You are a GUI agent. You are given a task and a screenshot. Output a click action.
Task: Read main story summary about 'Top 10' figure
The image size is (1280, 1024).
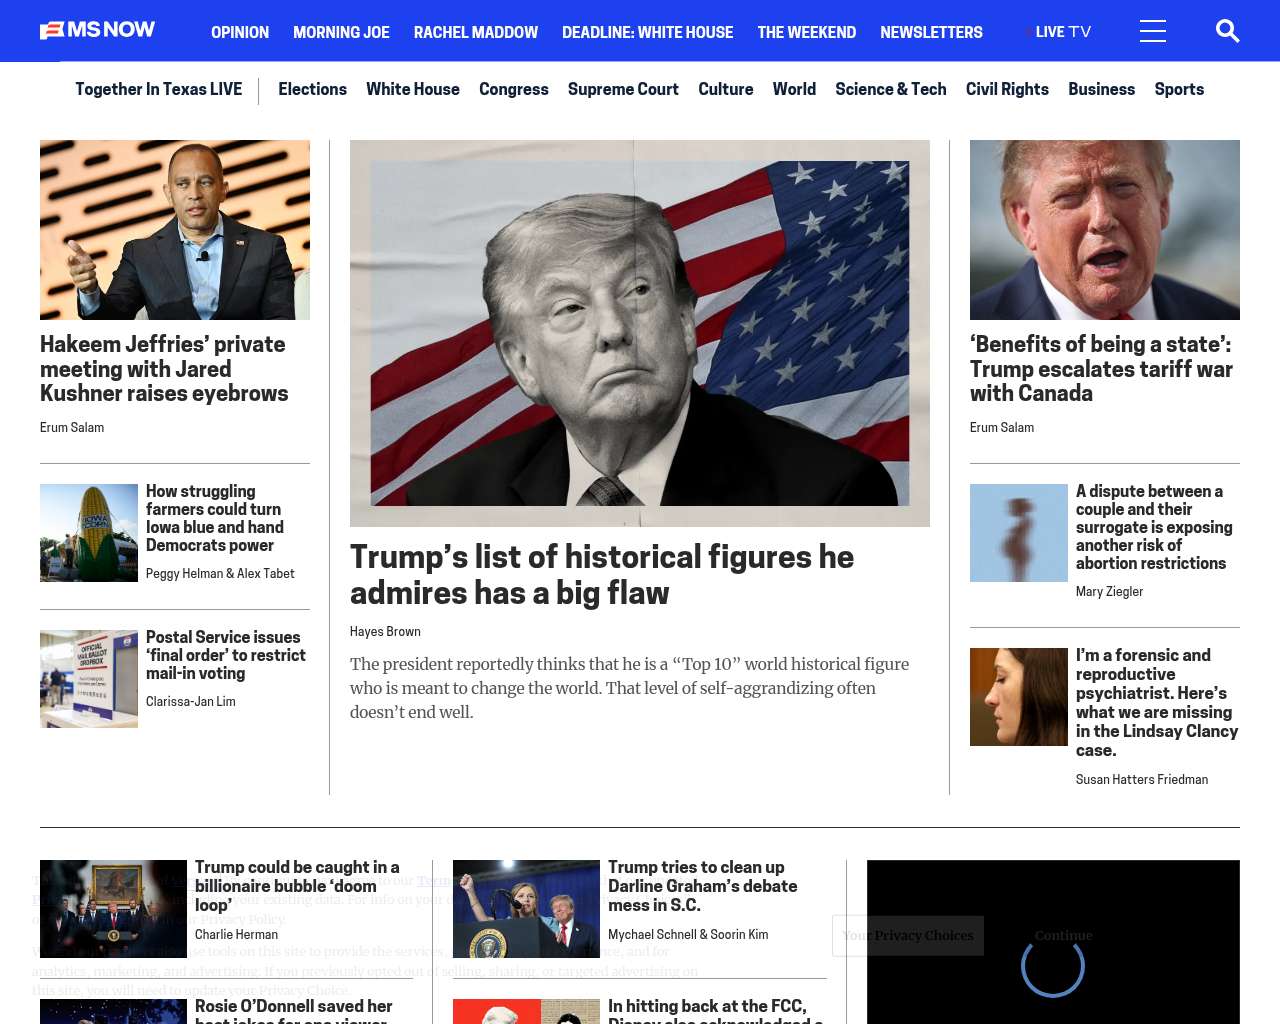click(x=630, y=688)
